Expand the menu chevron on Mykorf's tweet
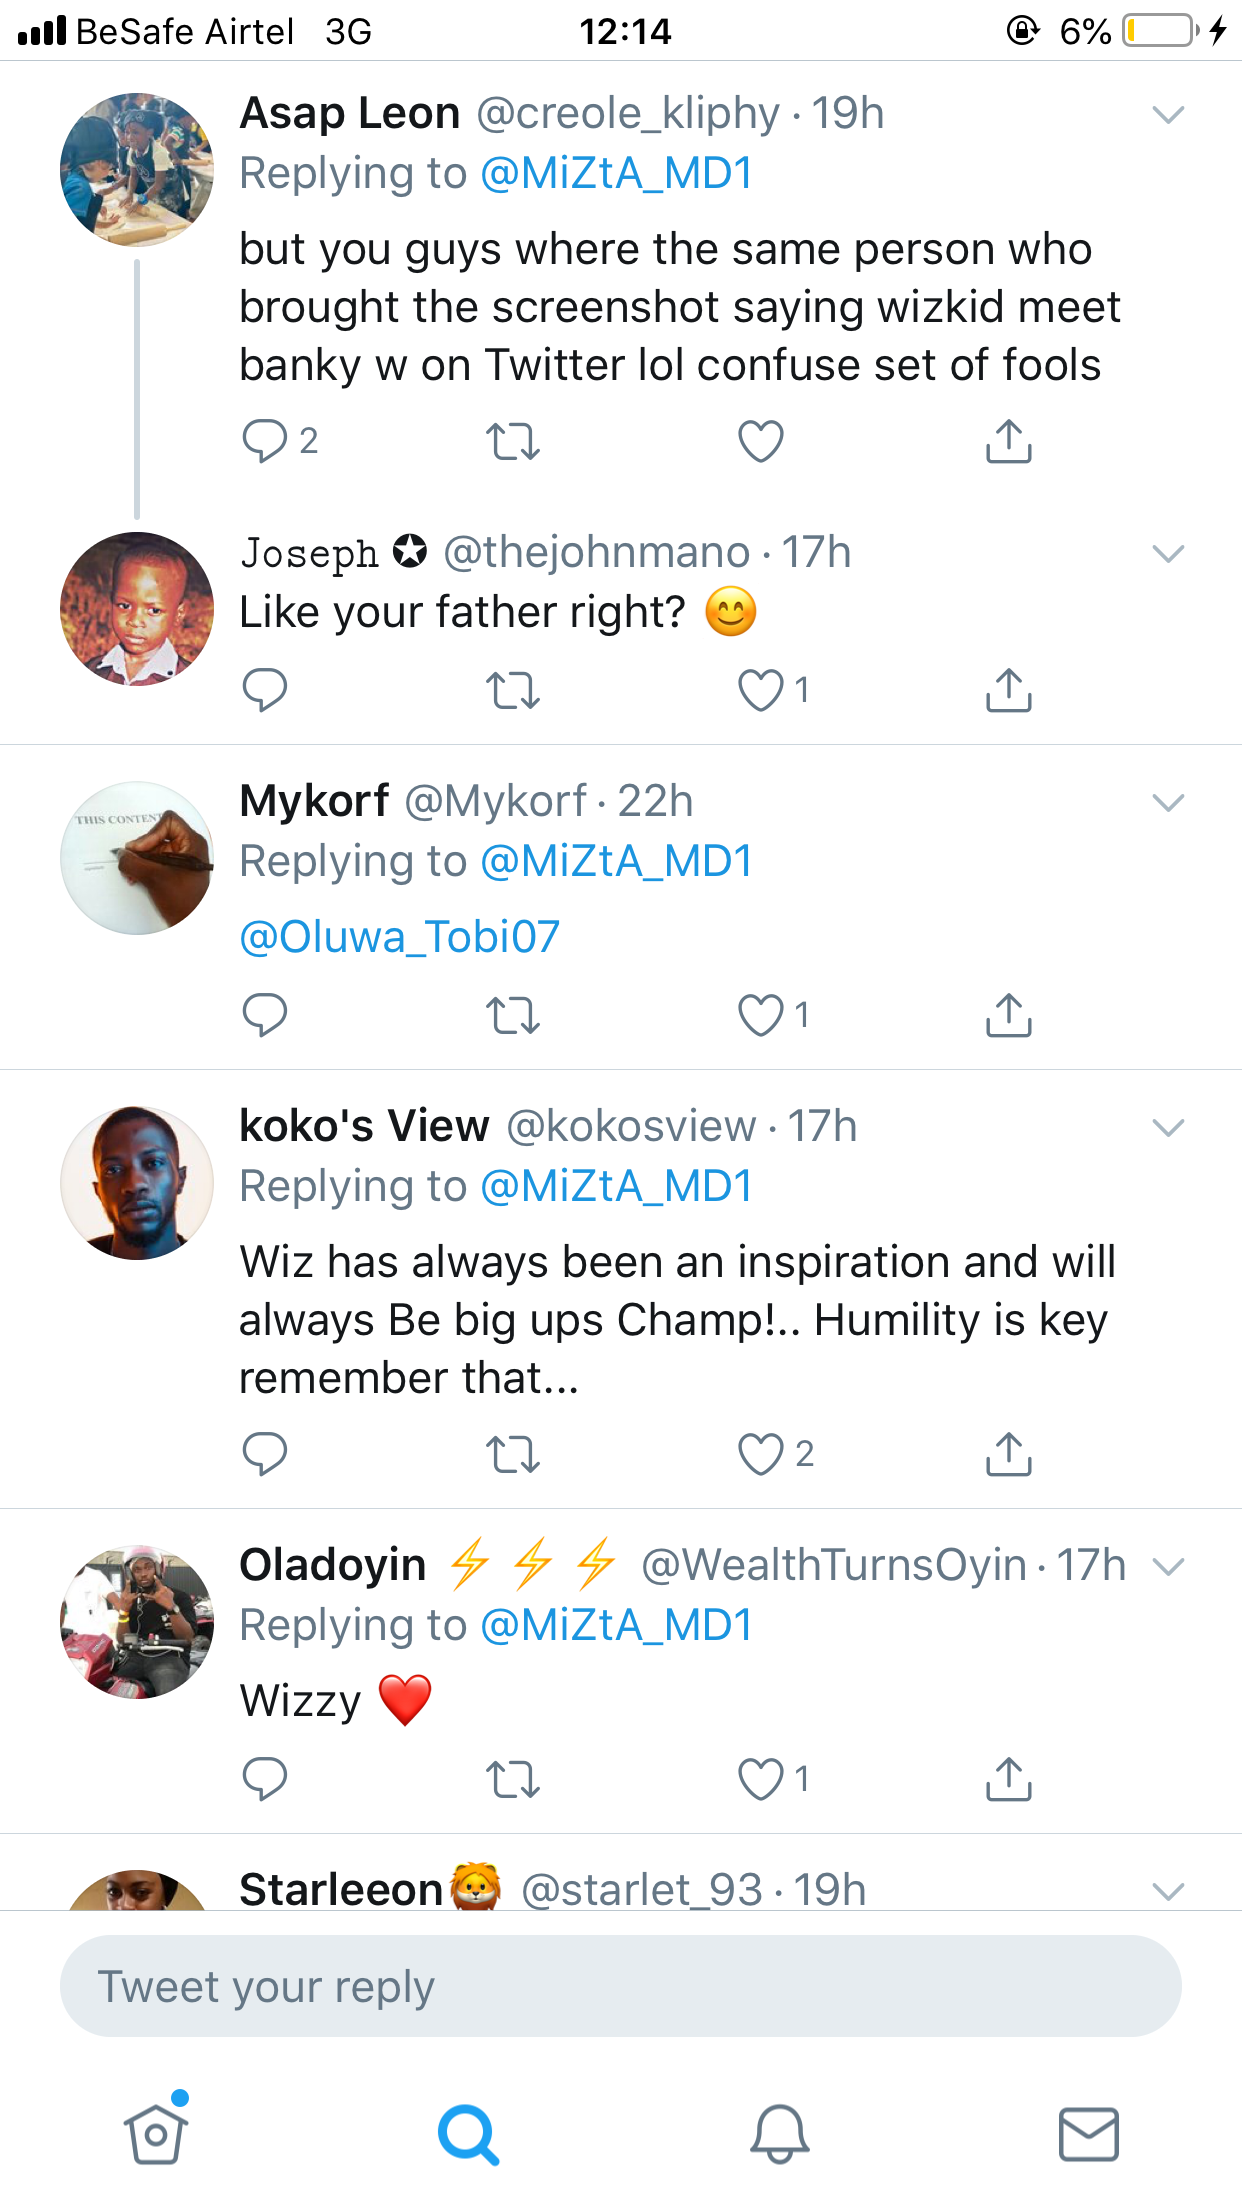 [x=1168, y=802]
